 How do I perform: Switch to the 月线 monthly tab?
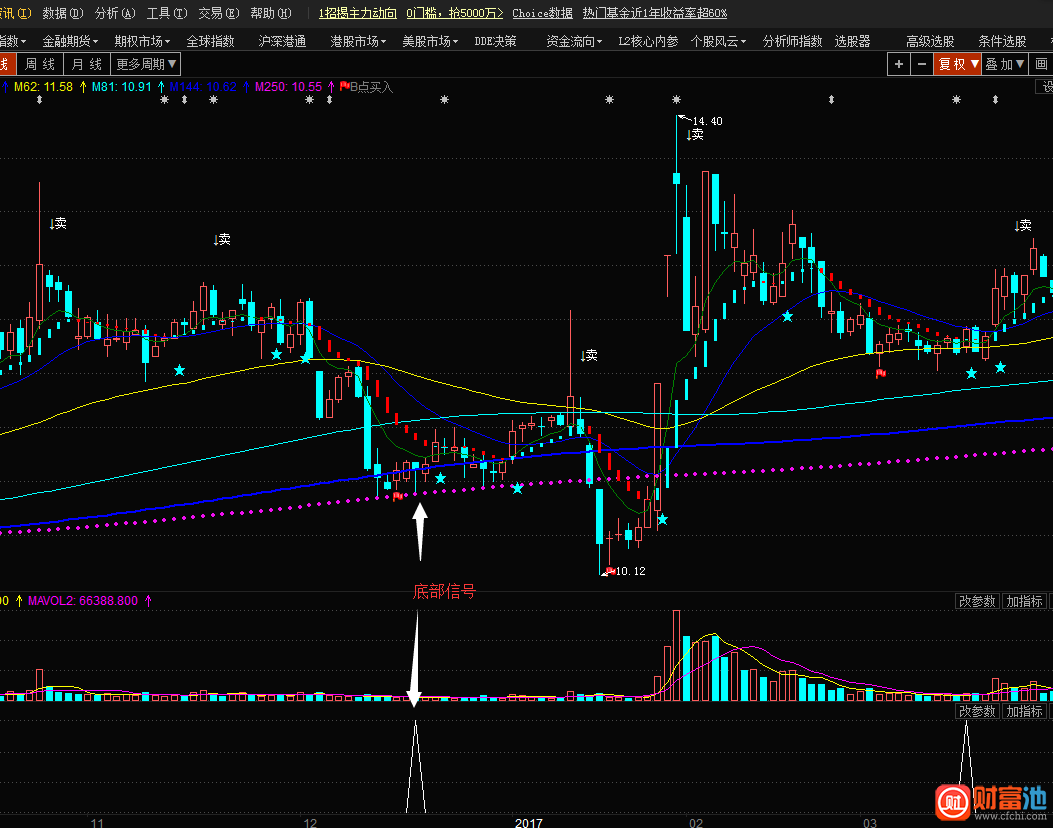click(x=87, y=64)
